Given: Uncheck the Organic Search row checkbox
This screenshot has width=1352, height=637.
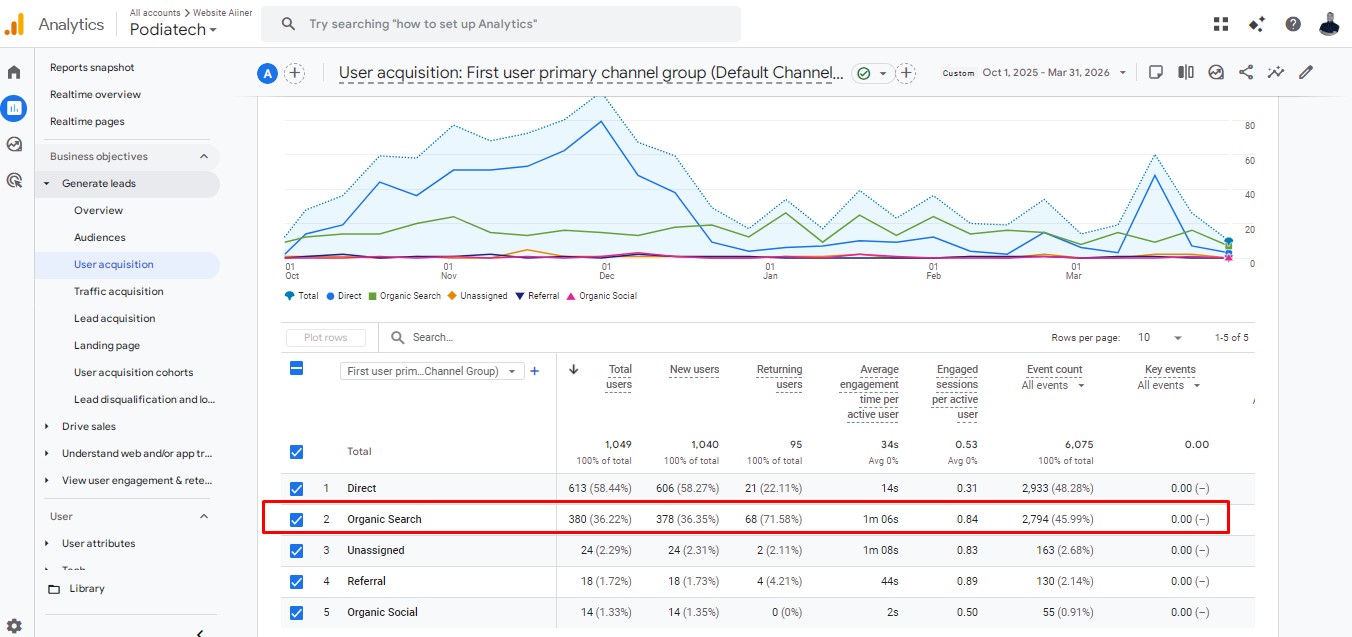Looking at the screenshot, I should coord(296,520).
